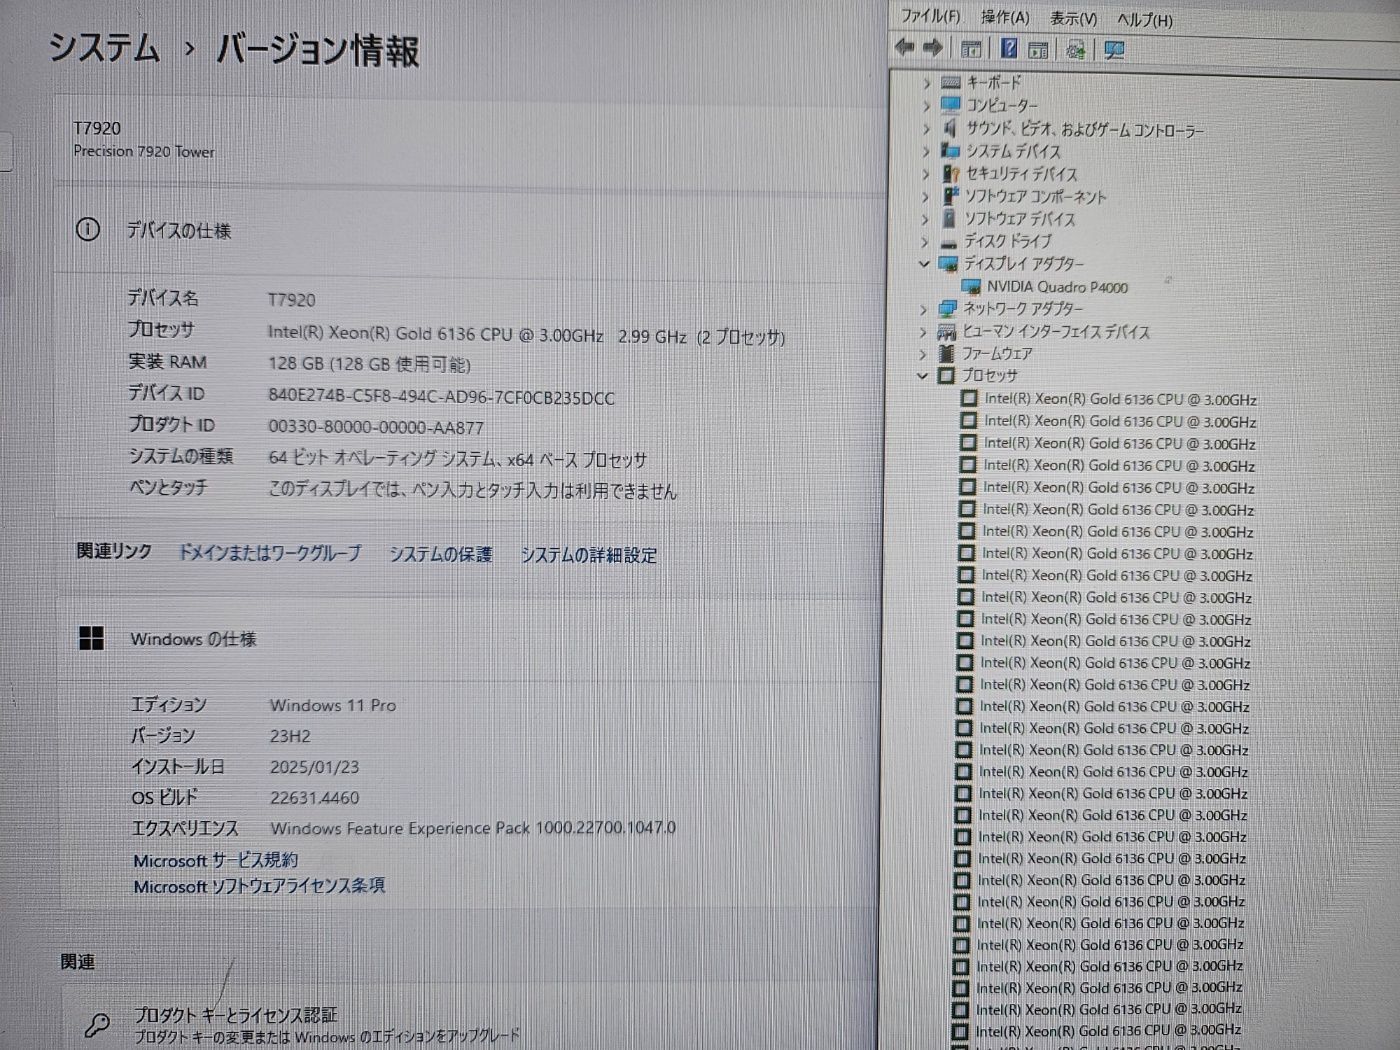Click the processor value Intel Xeon Gold 6136 in Settings
Image resolution: width=1400 pixels, height=1050 pixels.
[526, 335]
